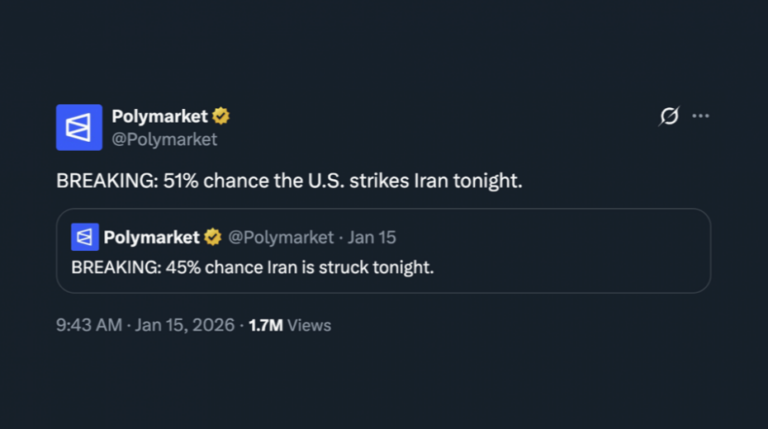Viewport: 768px width, 429px height.
Task: Click the 9:43 AM post time
Action: tap(89, 325)
